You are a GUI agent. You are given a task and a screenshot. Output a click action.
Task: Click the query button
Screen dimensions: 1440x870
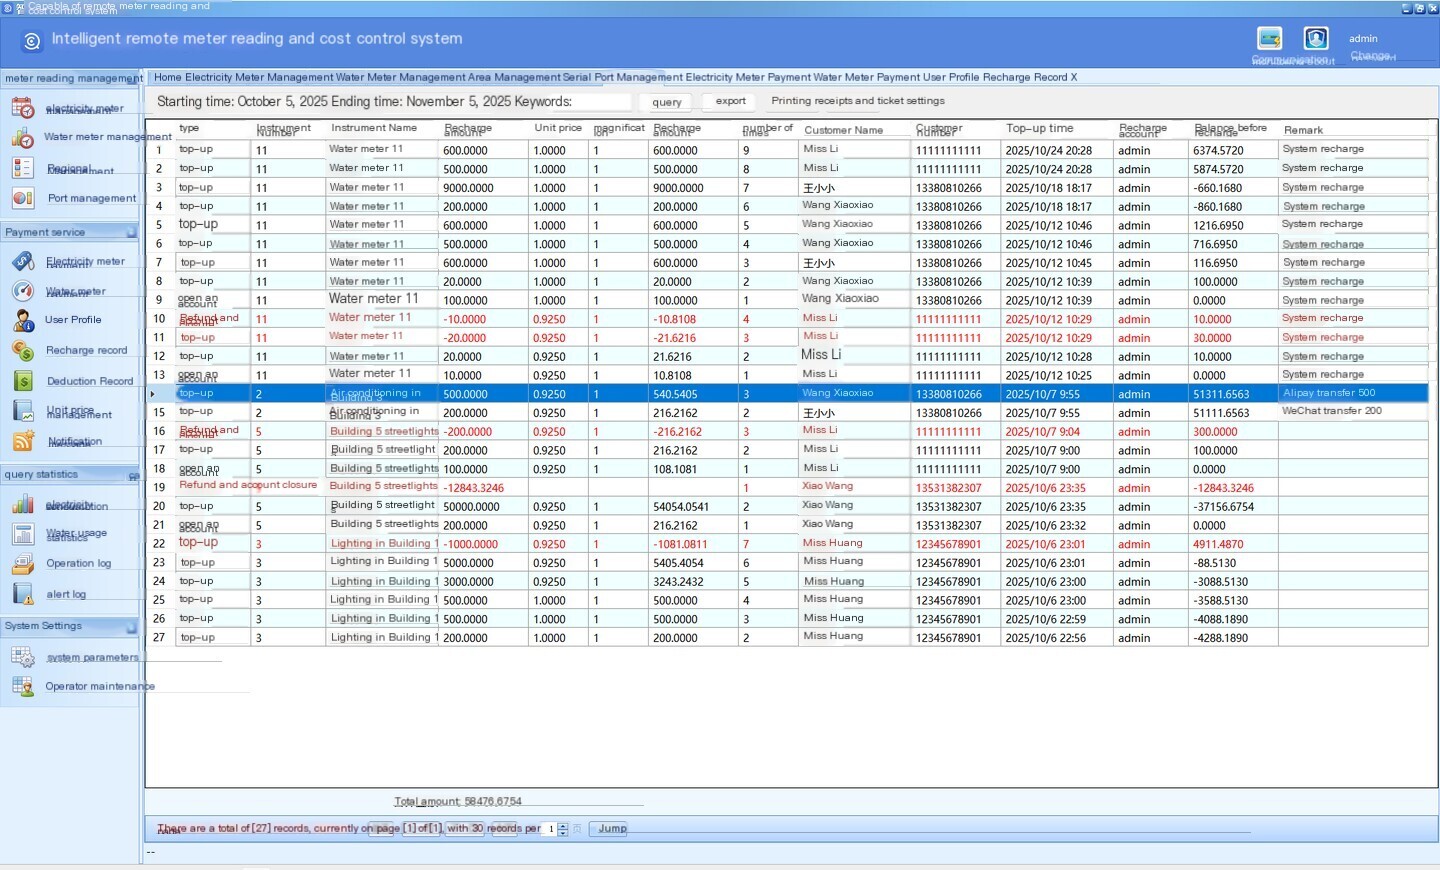click(667, 102)
